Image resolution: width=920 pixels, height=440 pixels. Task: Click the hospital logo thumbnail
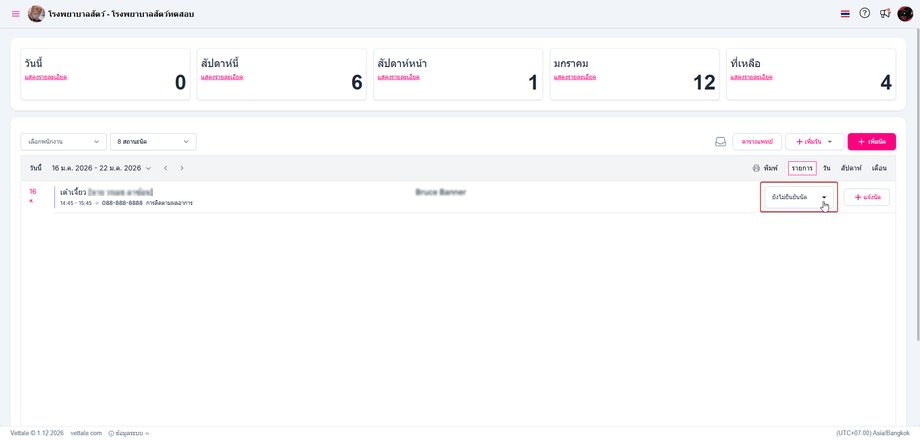(x=36, y=13)
